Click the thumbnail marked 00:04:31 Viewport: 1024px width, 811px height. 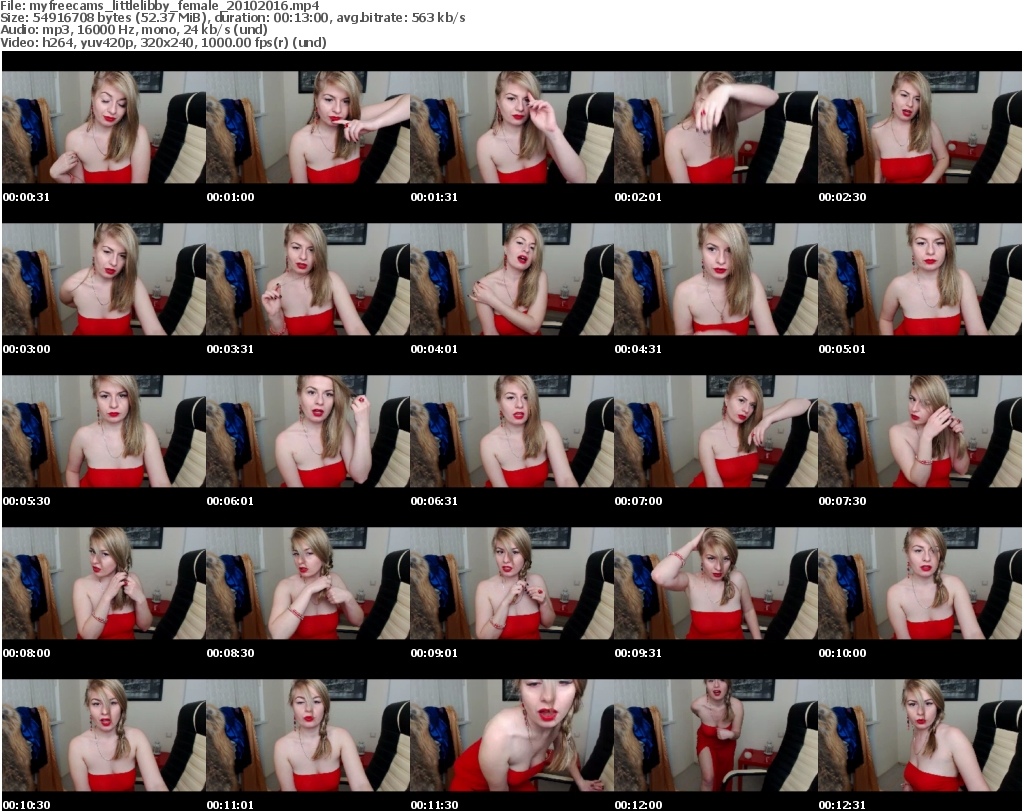716,279
